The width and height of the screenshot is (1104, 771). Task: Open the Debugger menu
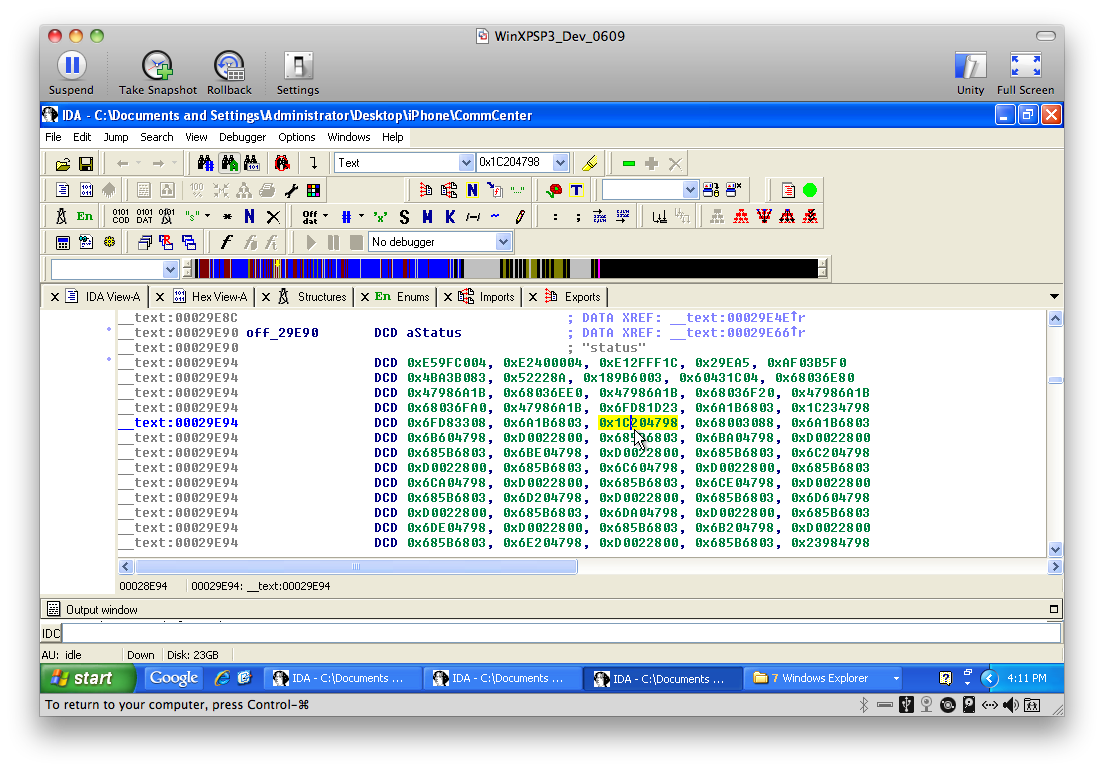[242, 137]
